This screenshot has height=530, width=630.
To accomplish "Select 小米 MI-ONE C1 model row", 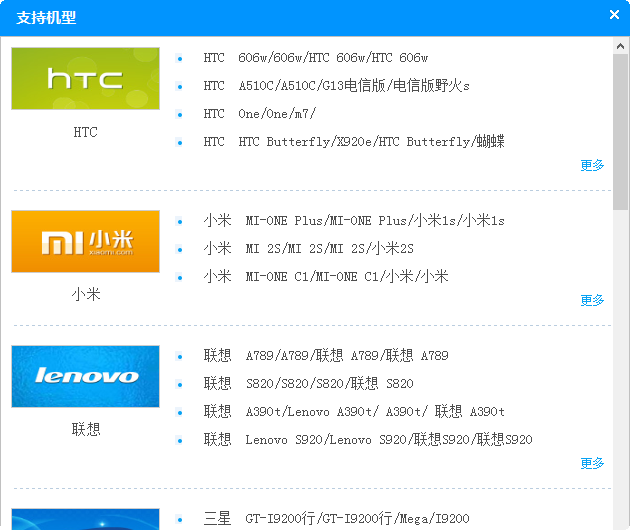I will 326,277.
